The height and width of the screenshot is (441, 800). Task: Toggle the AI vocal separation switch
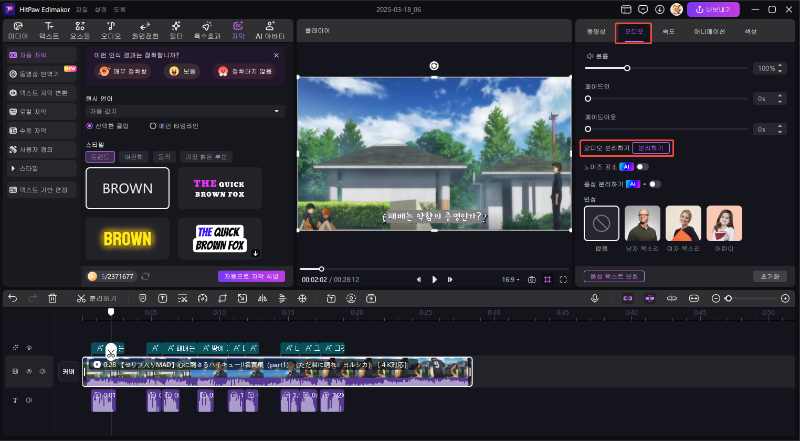(x=652, y=183)
